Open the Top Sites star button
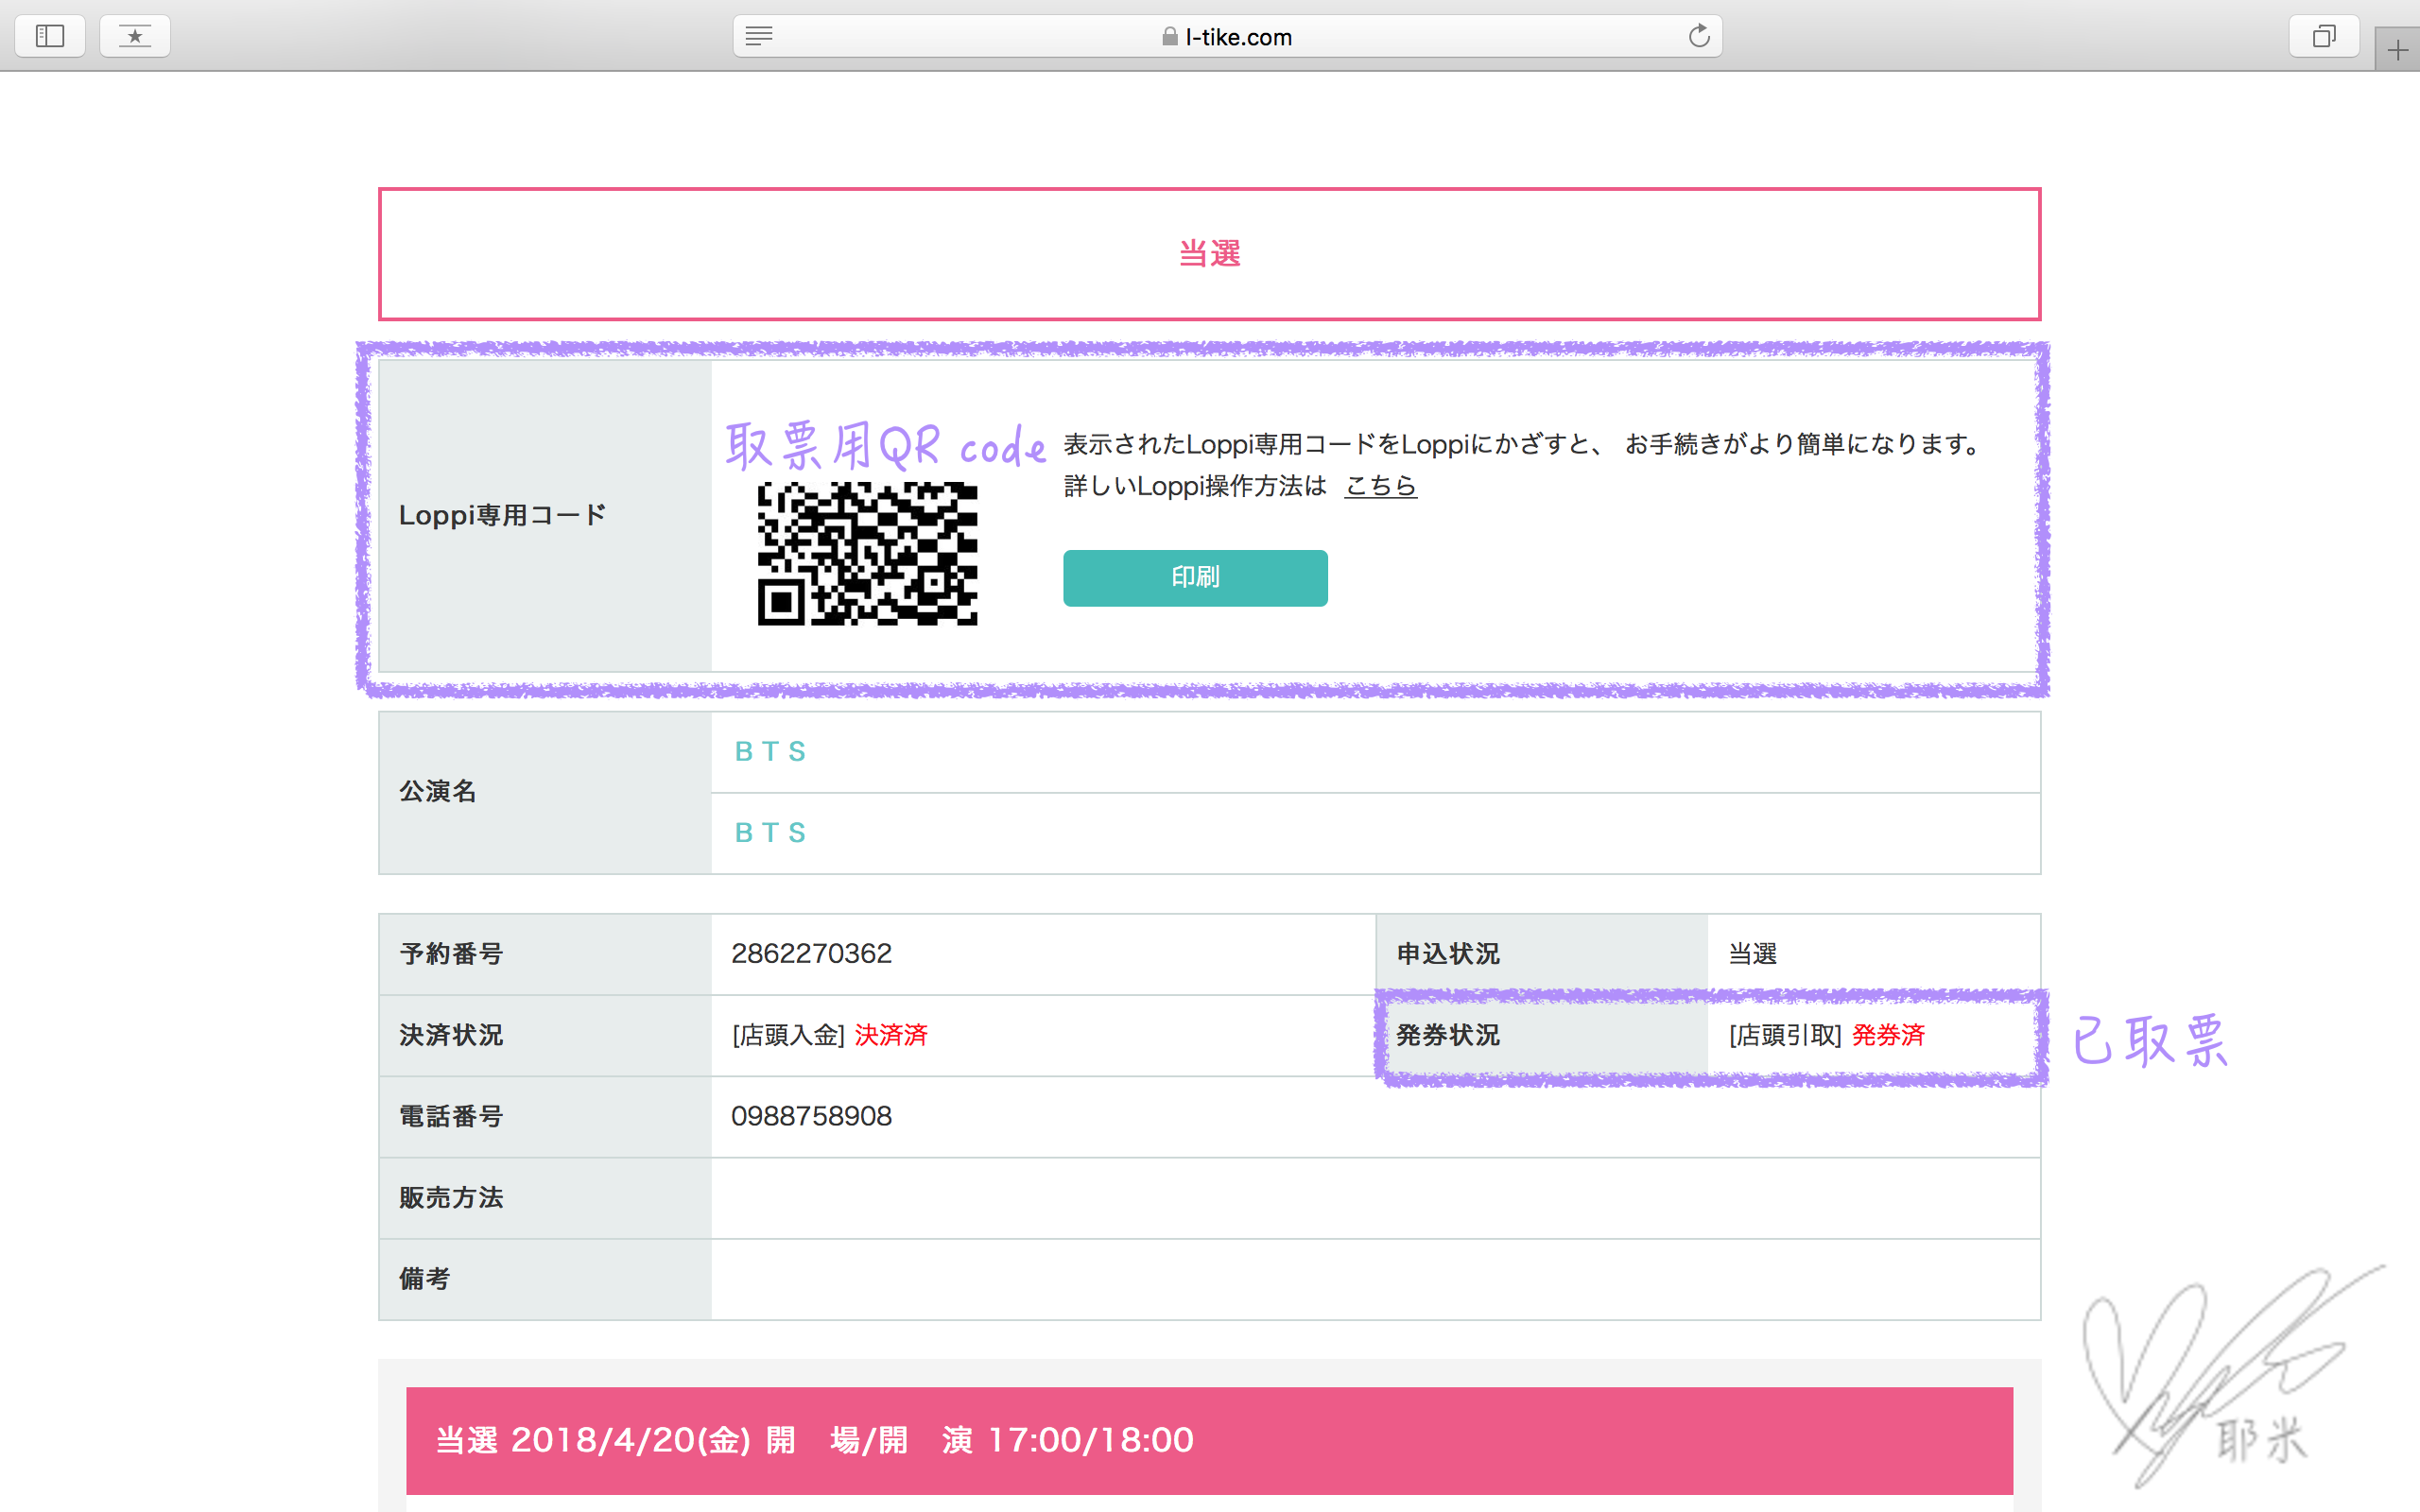Screen dimensions: 2420x1512 [x=135, y=36]
